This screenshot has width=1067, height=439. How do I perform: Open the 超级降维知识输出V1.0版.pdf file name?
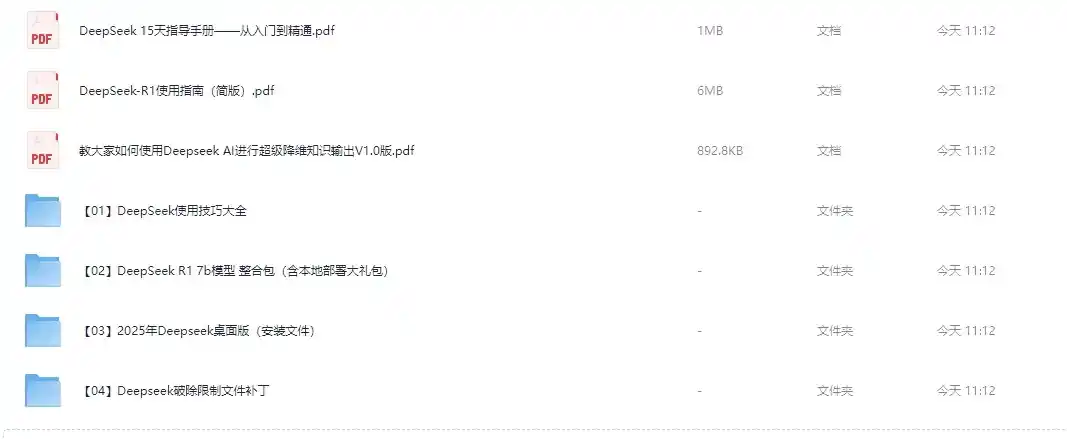click(247, 150)
